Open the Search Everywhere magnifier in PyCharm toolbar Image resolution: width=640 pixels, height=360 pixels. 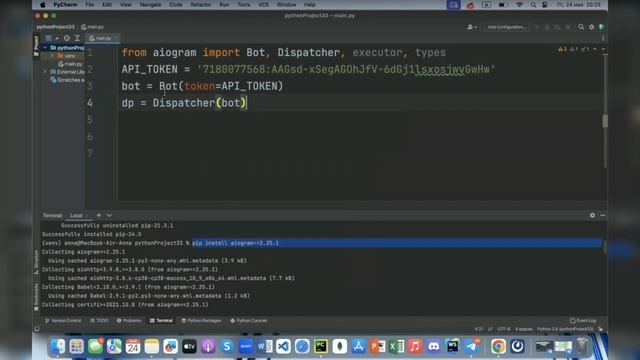click(581, 27)
